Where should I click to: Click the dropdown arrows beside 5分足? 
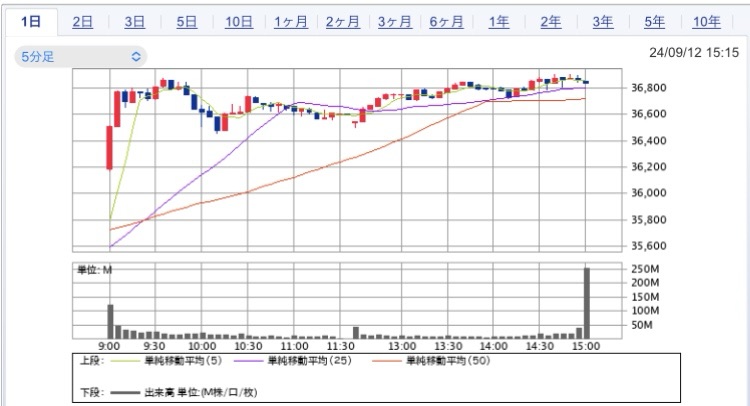[x=136, y=56]
